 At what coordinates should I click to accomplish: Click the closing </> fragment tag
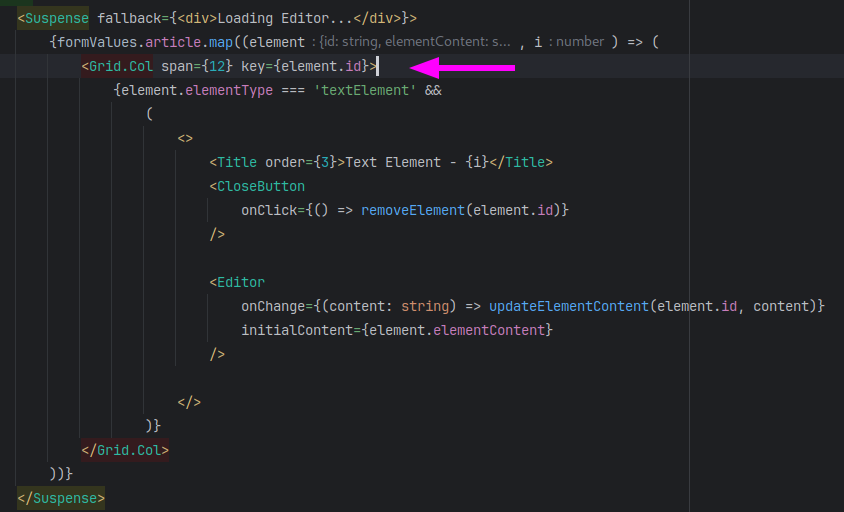189,402
